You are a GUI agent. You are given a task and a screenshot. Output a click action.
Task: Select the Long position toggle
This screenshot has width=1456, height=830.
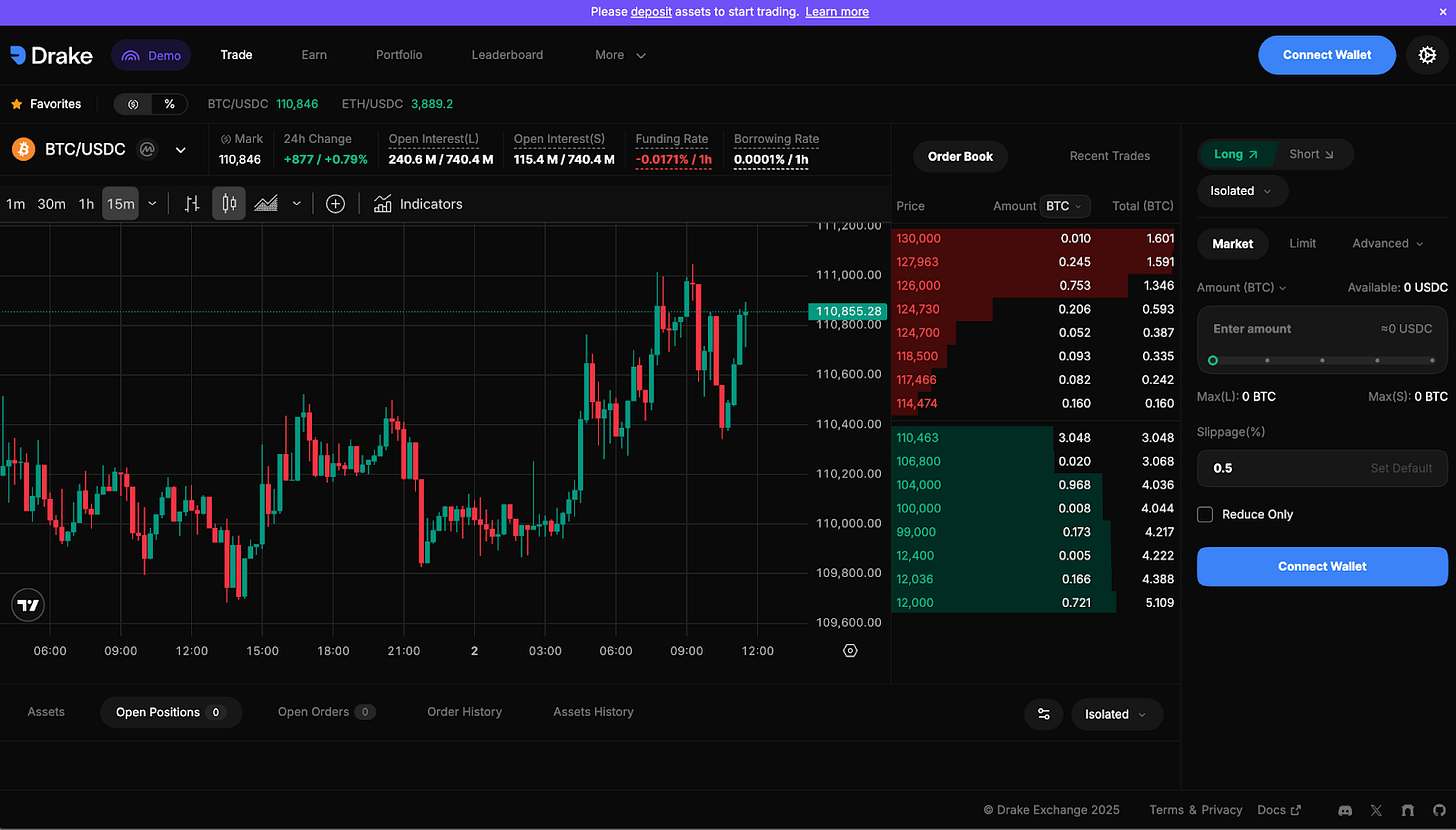tap(1237, 154)
